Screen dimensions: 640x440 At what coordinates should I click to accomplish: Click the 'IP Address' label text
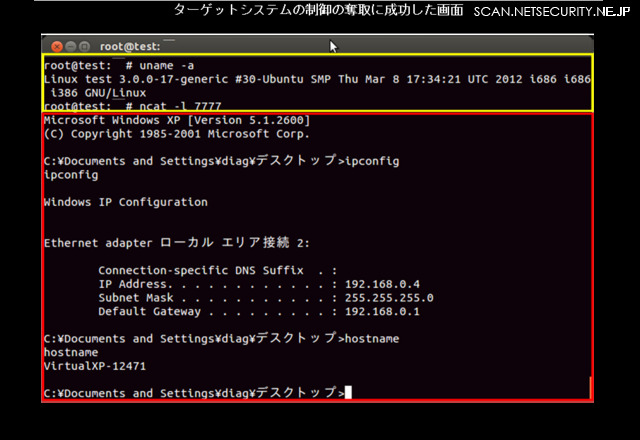135,284
